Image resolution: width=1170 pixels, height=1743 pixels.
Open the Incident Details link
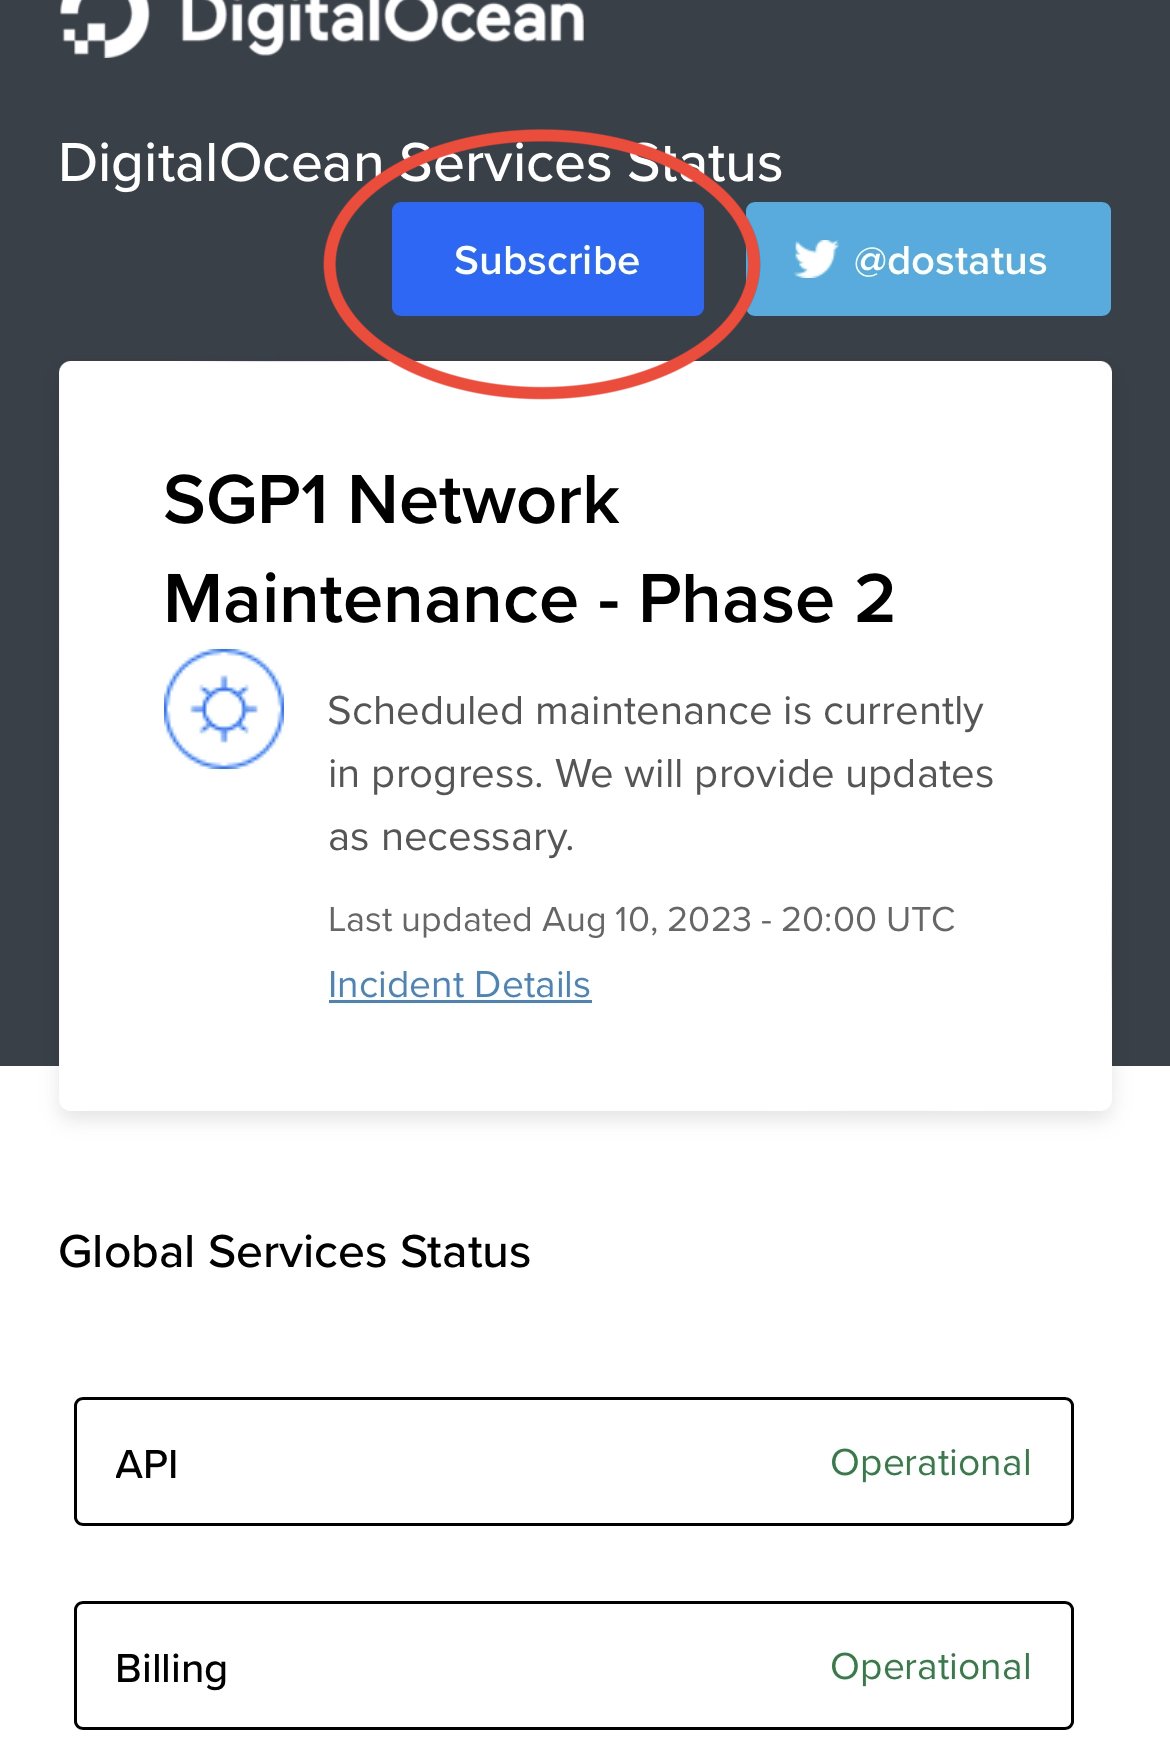point(460,984)
